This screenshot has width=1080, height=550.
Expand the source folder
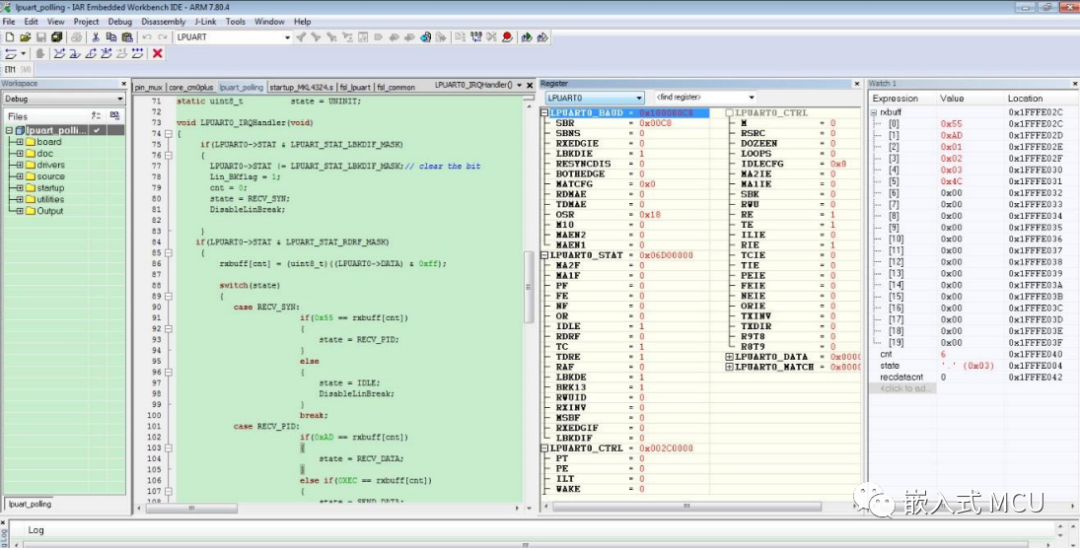(20, 176)
